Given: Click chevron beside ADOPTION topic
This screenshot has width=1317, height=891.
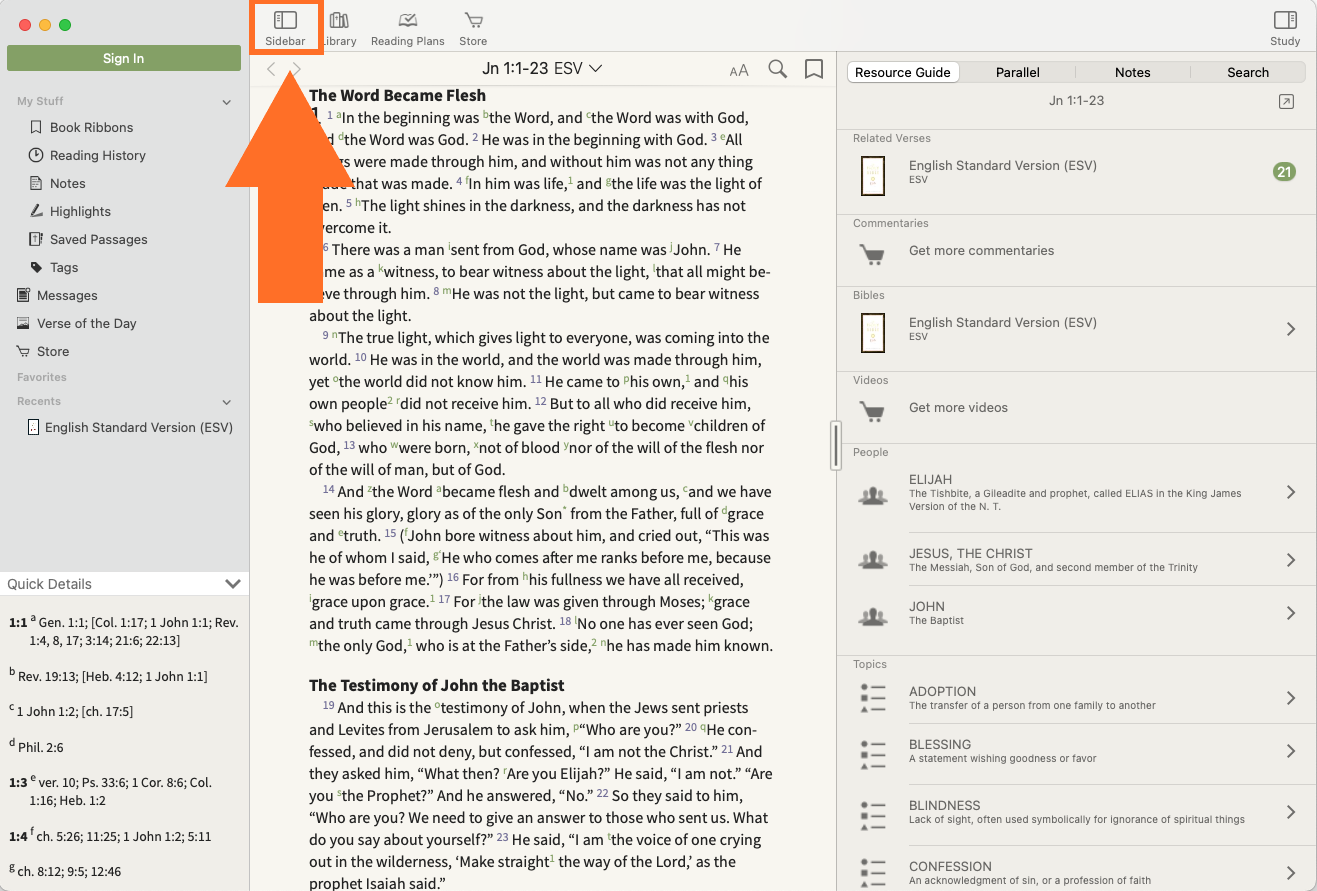Looking at the screenshot, I should coord(1291,698).
